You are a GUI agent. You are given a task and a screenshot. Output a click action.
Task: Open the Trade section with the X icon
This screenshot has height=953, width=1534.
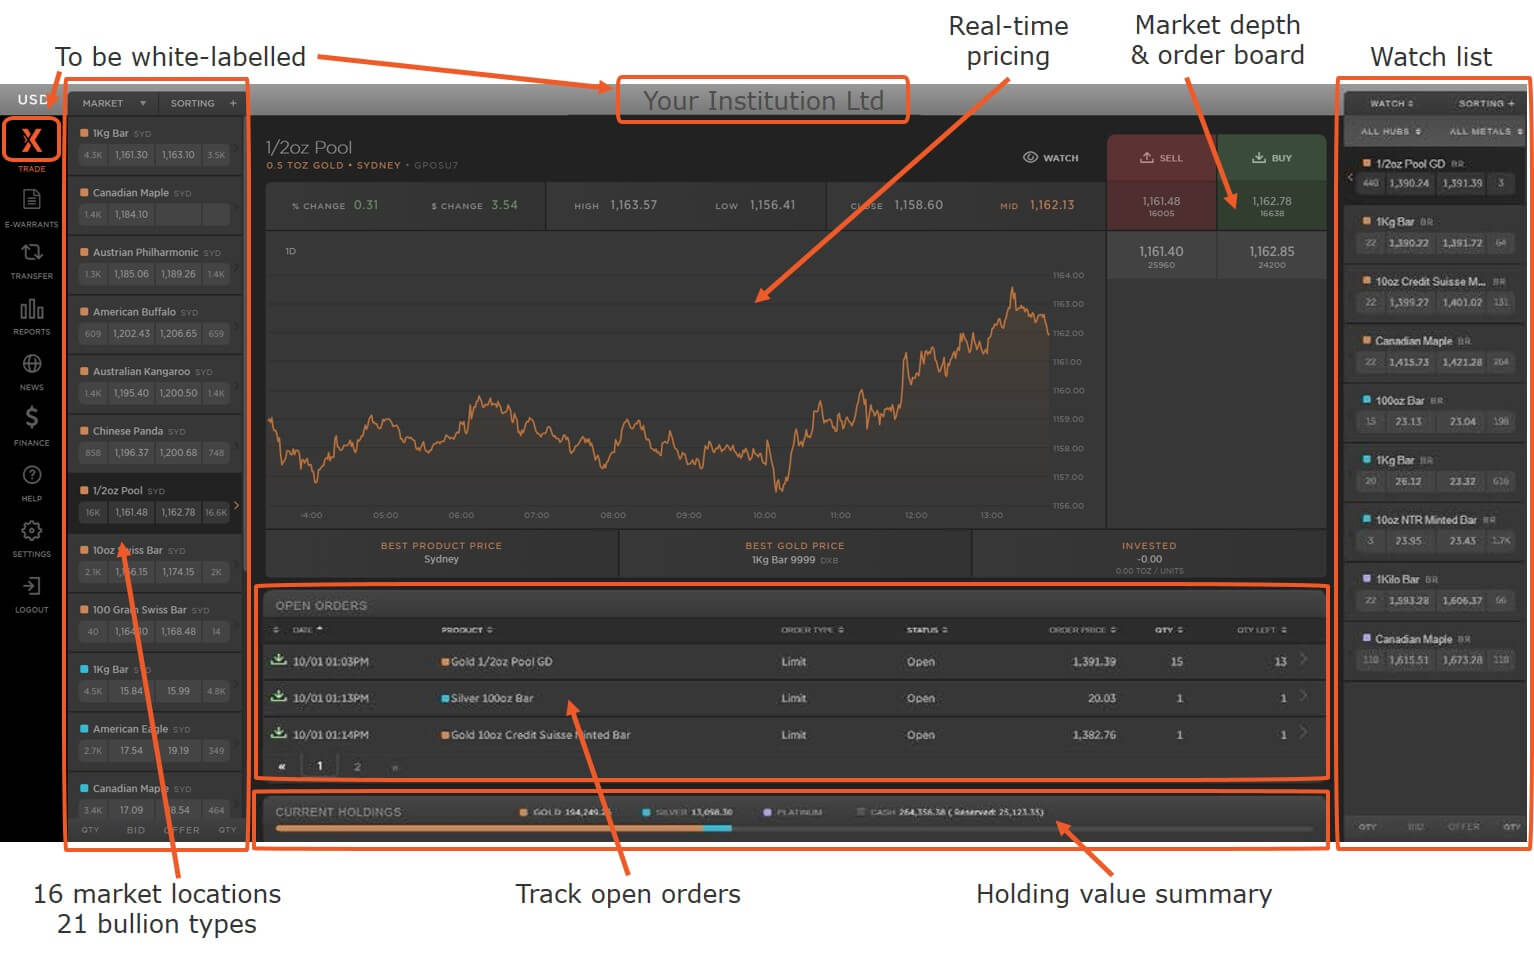click(x=32, y=141)
